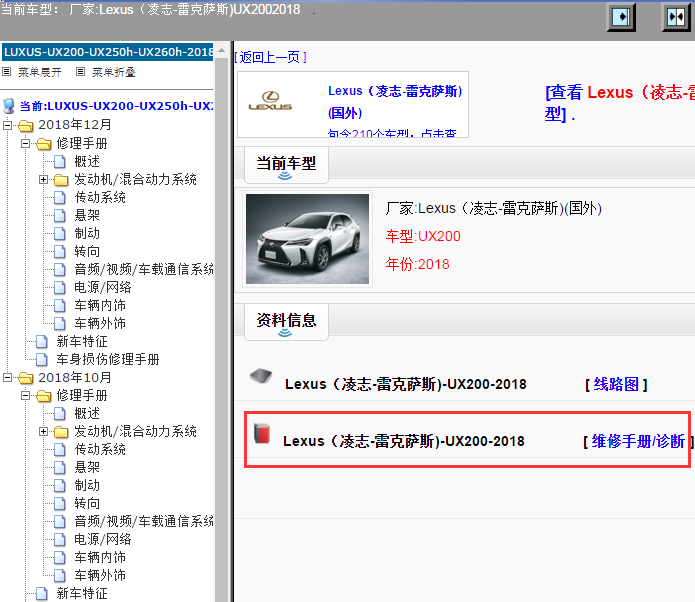Open 转向 under 2018年12月 manual
Viewport: 695px width, 602px height.
tap(87, 251)
